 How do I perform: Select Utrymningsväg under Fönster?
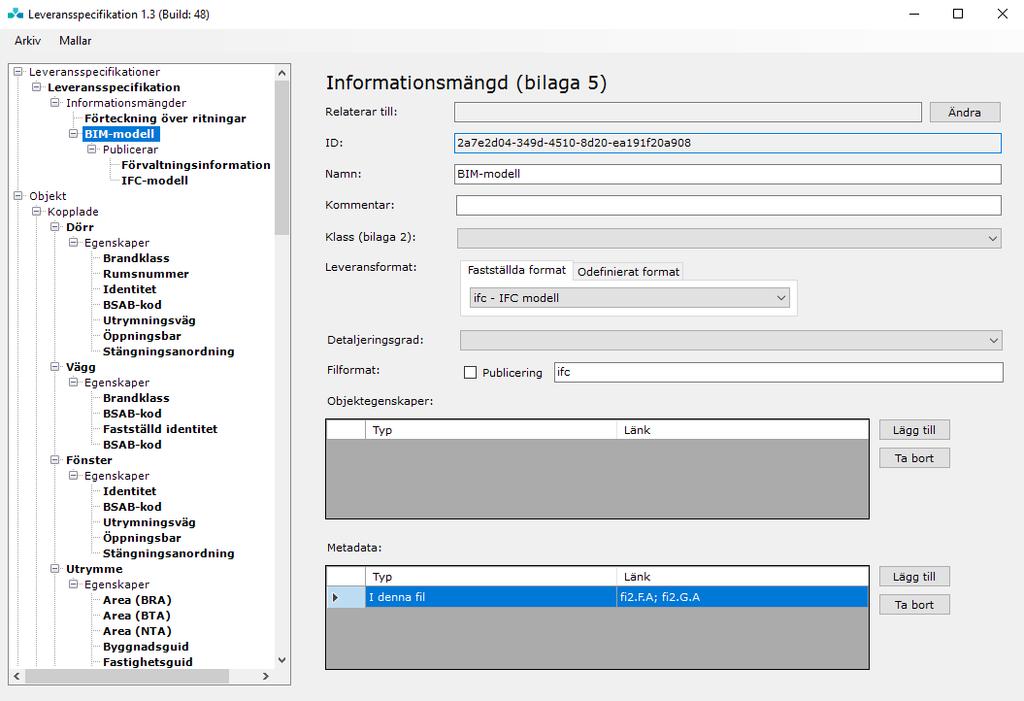pos(149,523)
